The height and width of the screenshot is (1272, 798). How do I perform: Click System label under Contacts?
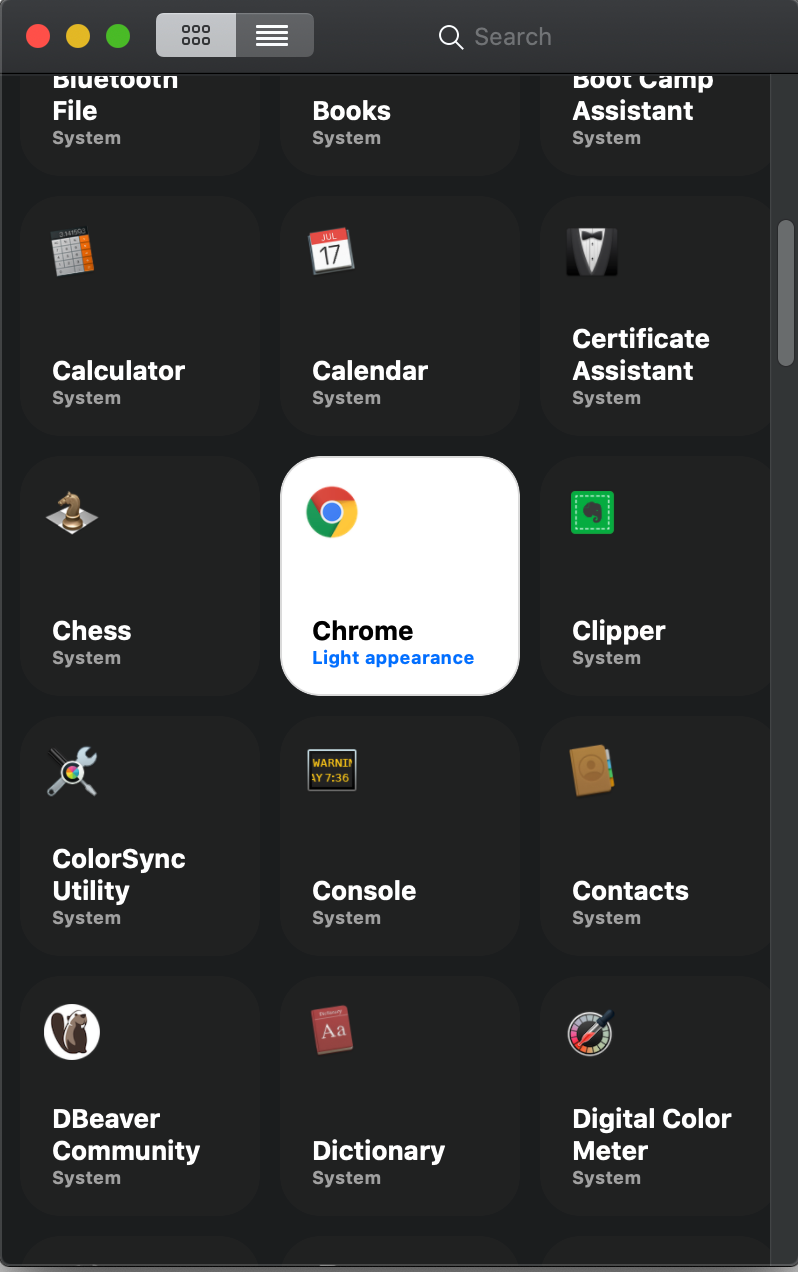pos(606,918)
